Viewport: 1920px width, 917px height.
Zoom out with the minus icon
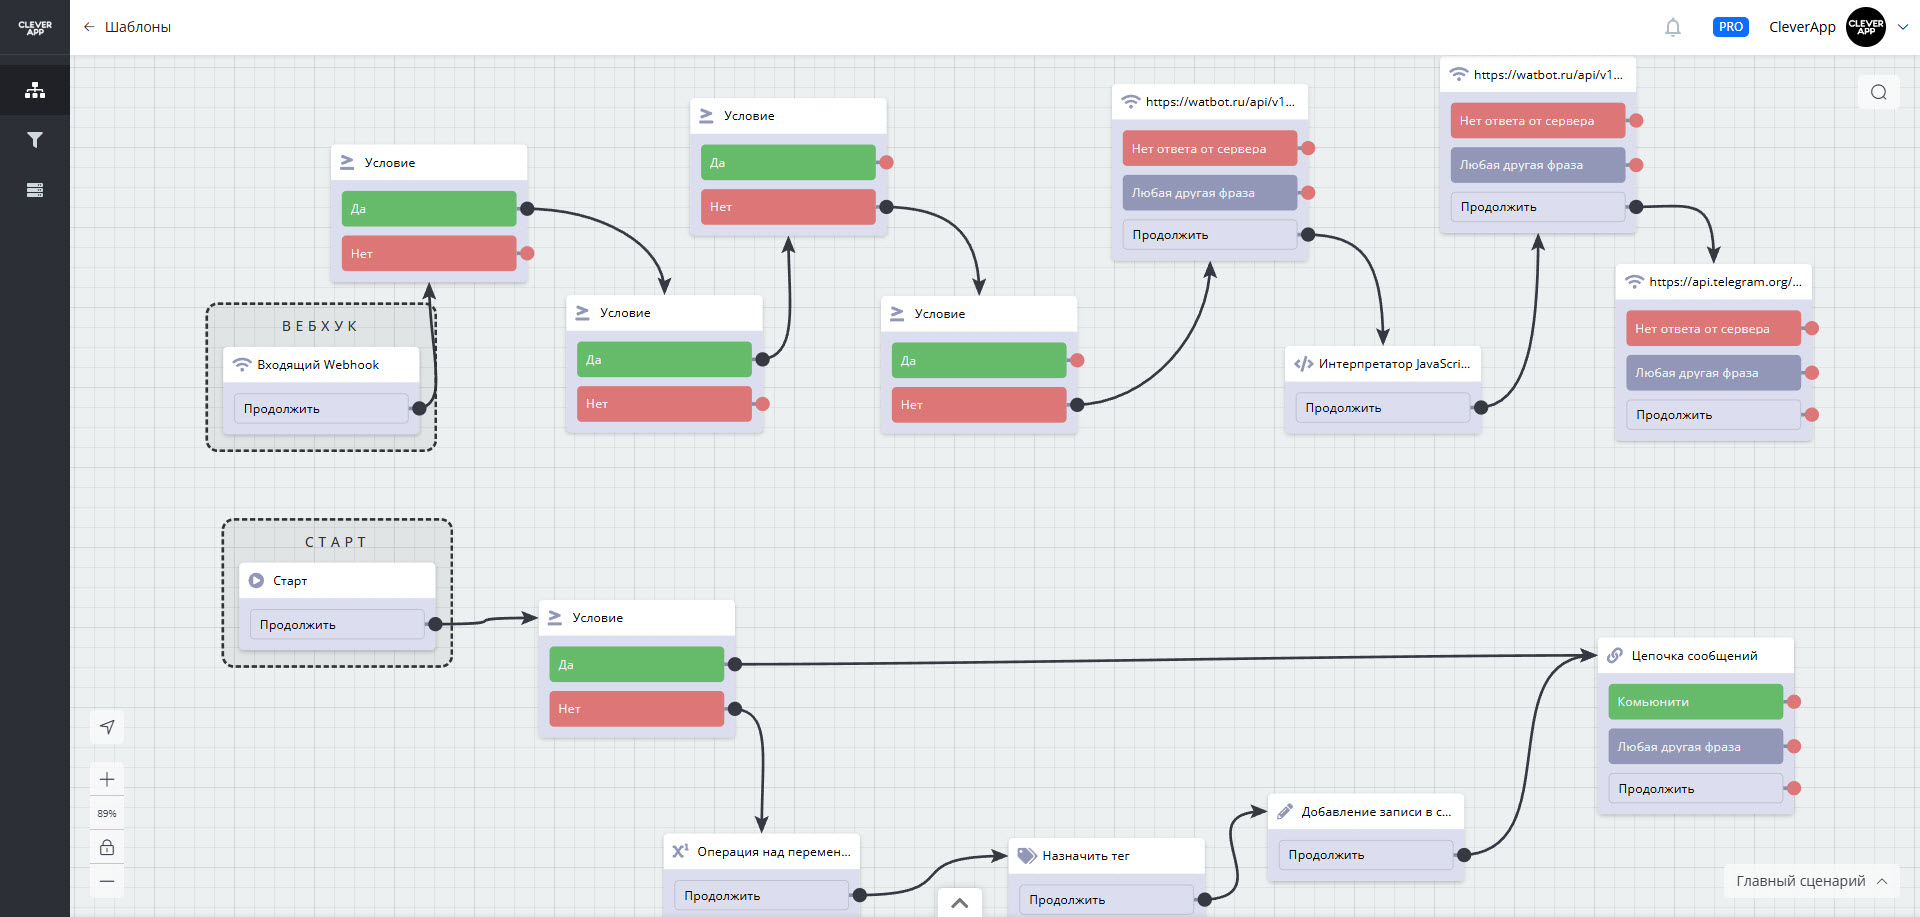107,881
